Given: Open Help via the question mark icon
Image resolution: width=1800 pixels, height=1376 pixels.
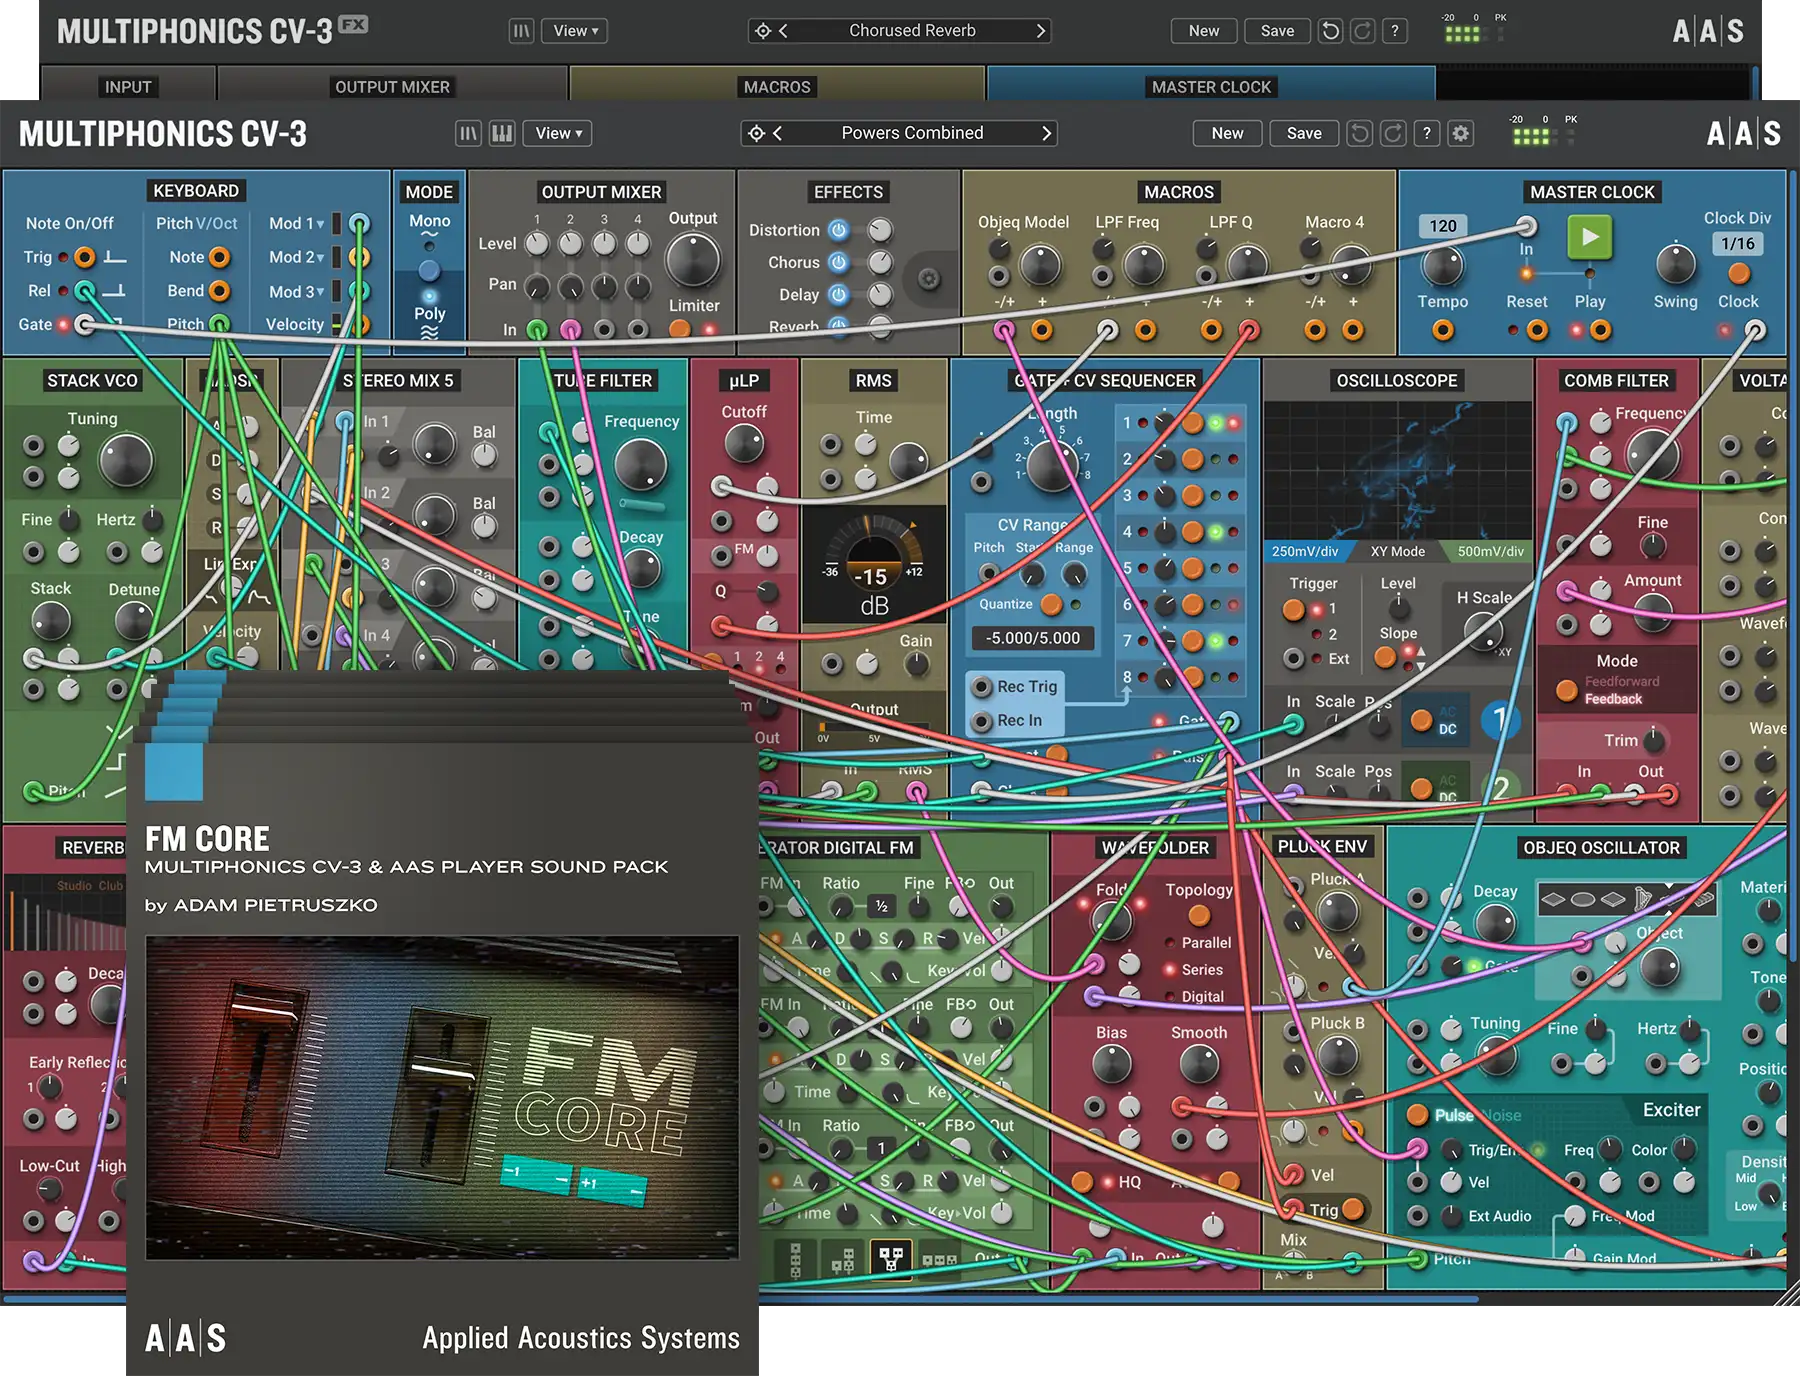Looking at the screenshot, I should pyautogui.click(x=1426, y=133).
